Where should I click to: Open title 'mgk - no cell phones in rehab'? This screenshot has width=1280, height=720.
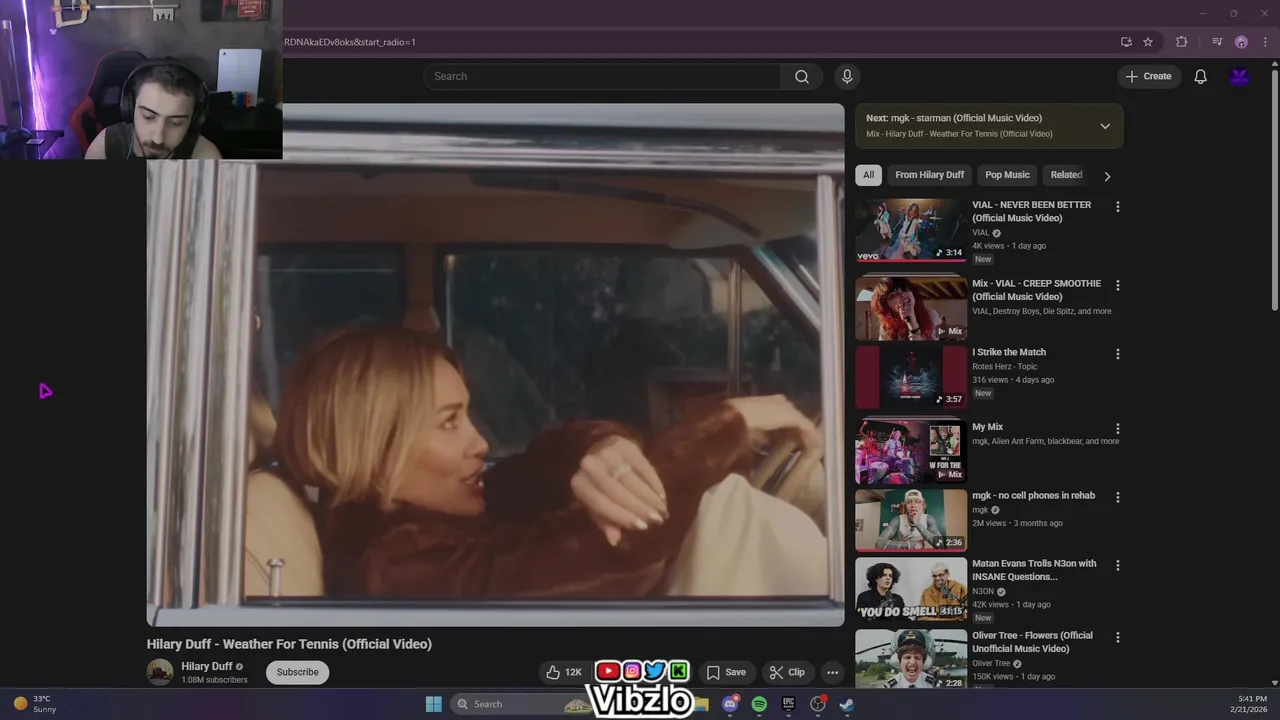coord(1034,496)
